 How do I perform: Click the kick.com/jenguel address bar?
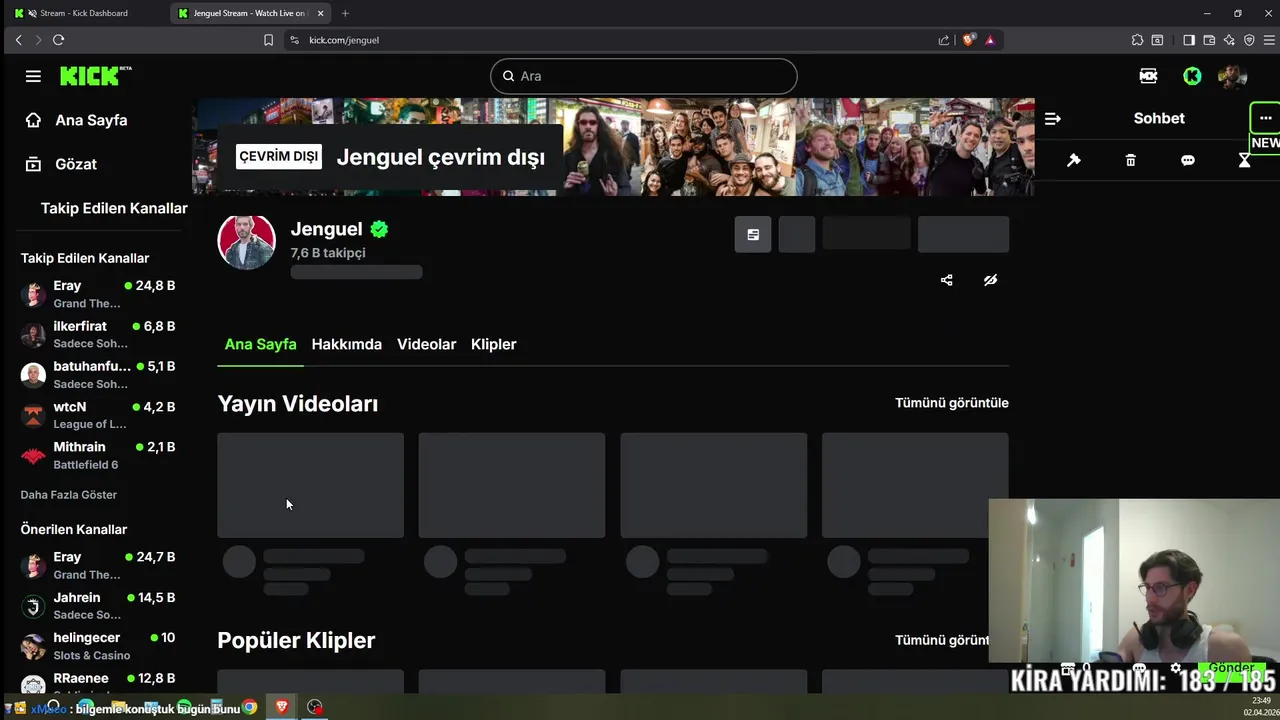pos(344,40)
